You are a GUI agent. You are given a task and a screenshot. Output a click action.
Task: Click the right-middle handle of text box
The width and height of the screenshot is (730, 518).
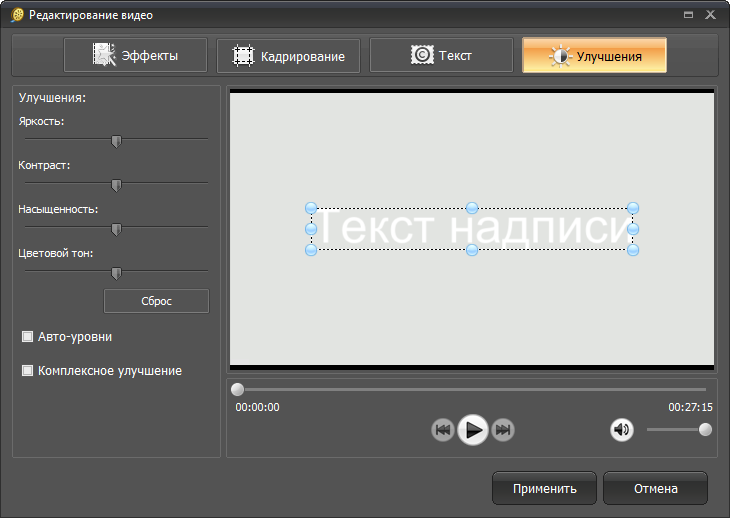(633, 229)
